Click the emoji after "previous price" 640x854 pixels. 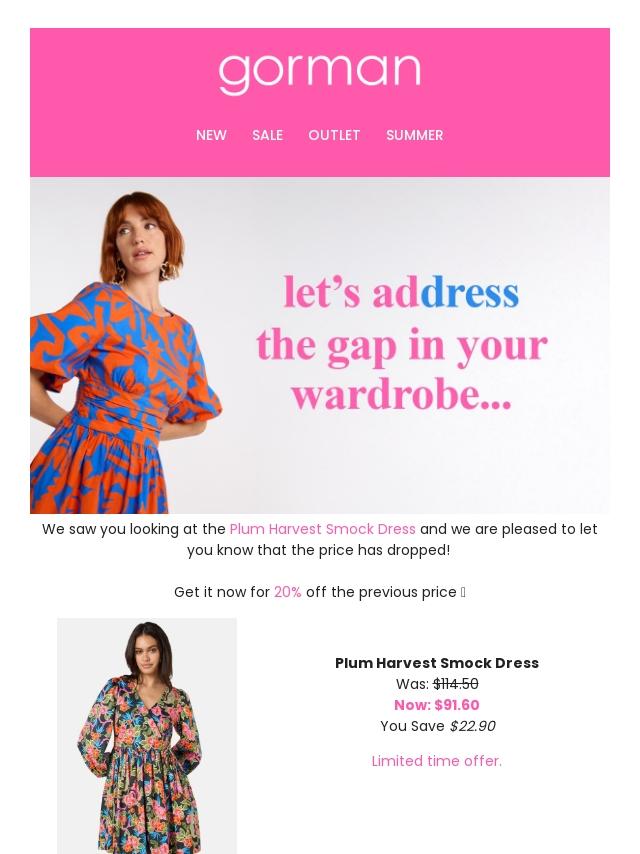(x=463, y=592)
